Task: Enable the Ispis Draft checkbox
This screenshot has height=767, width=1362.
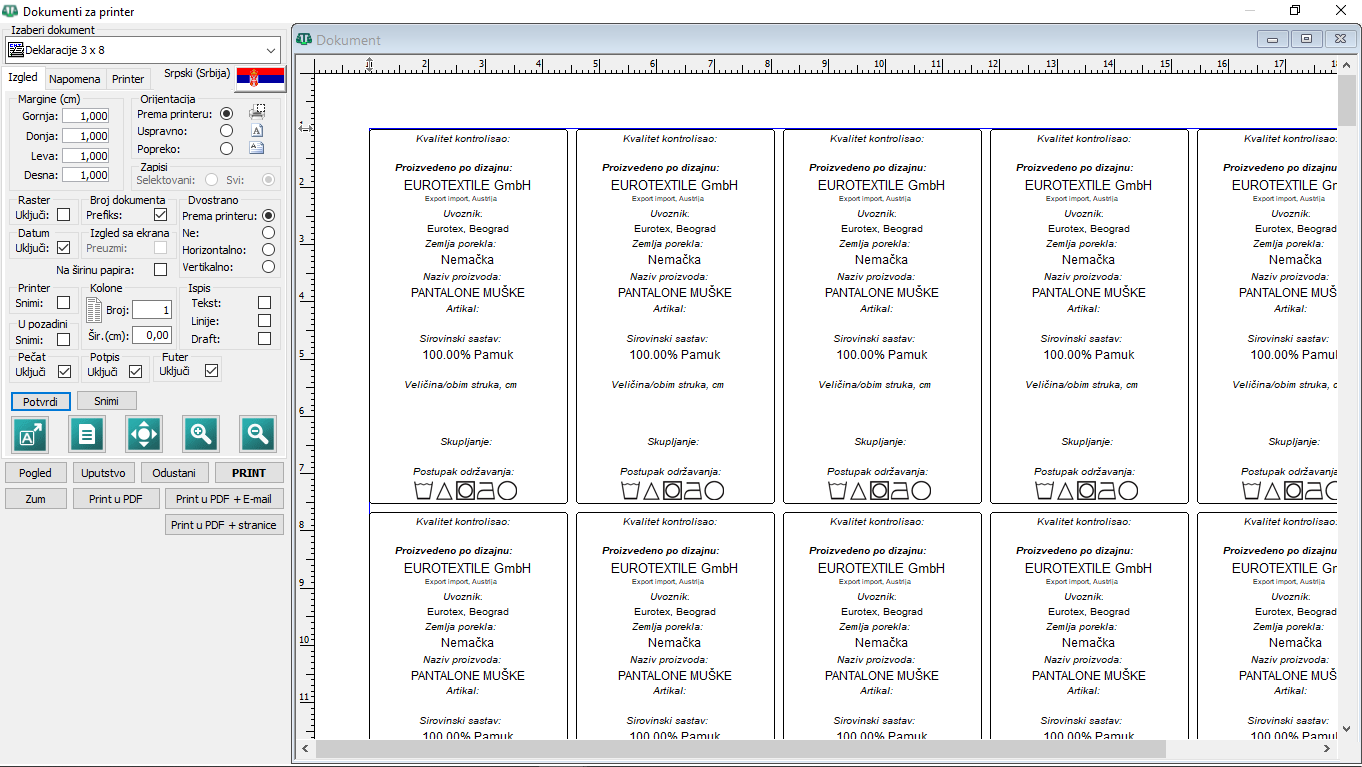Action: (x=264, y=339)
